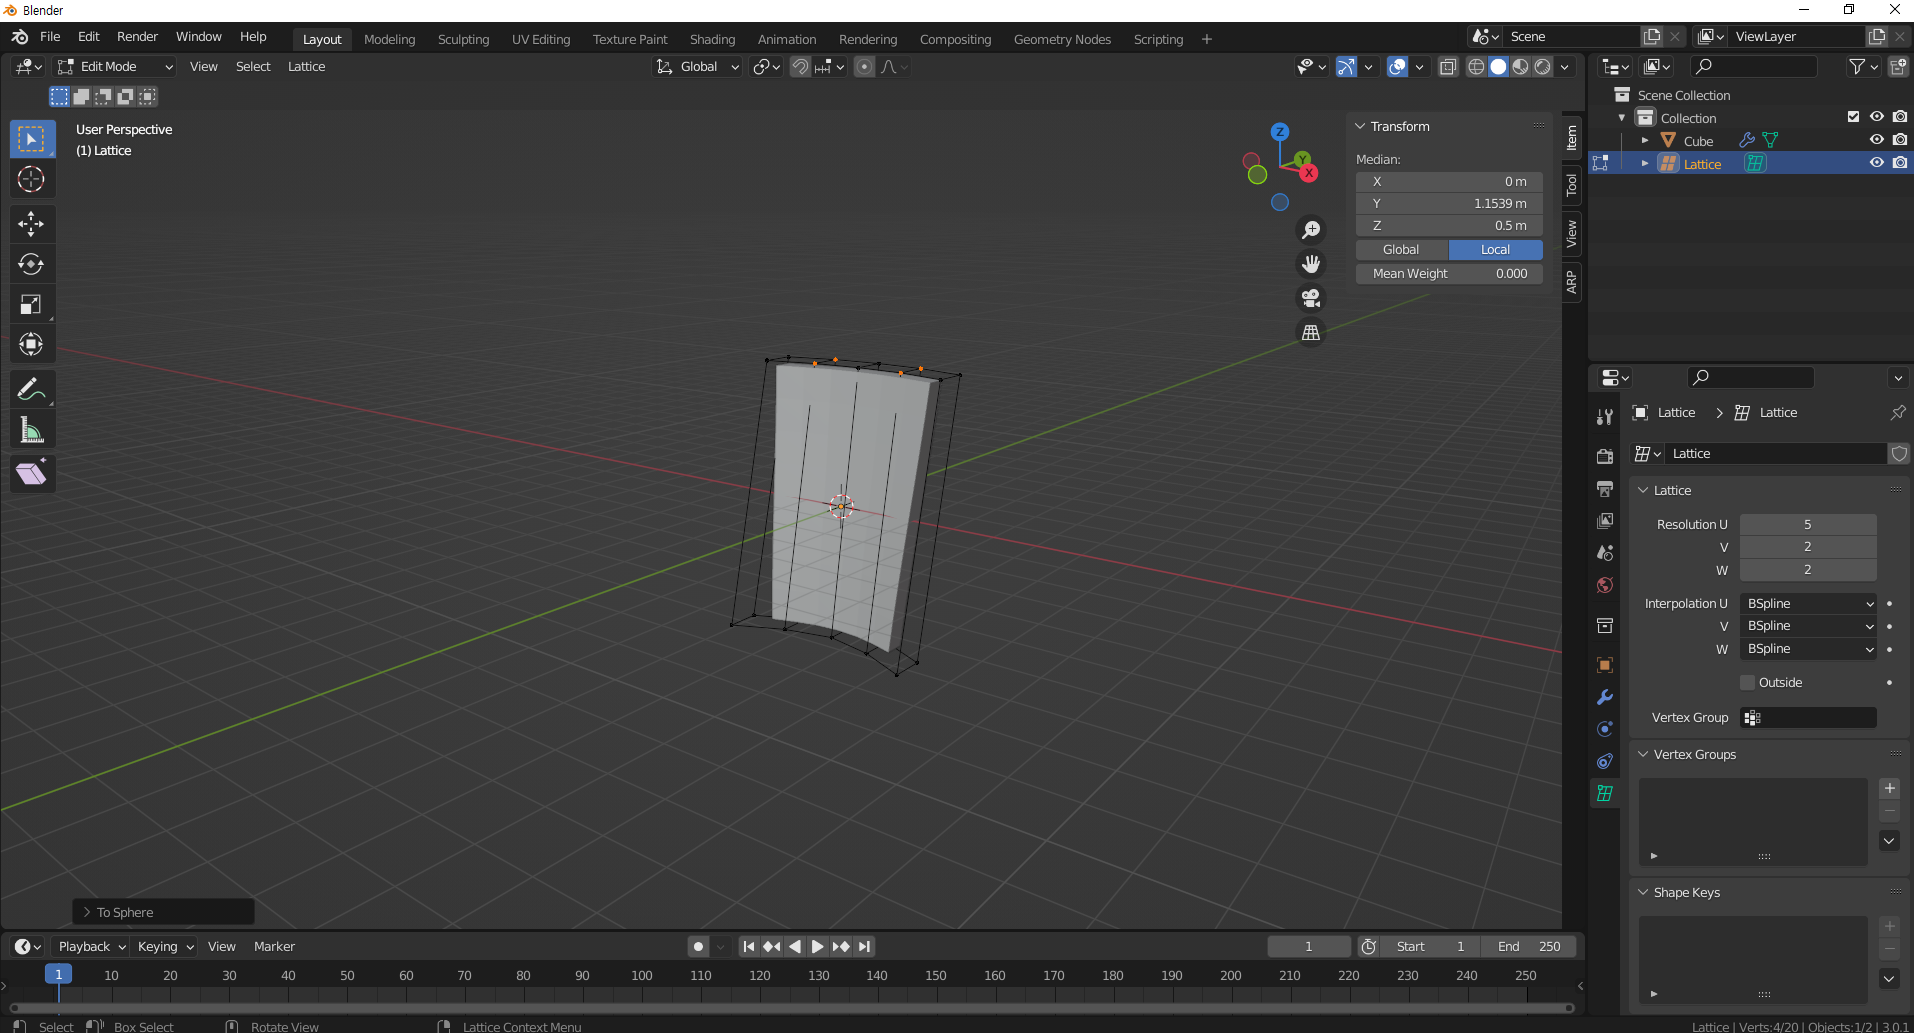This screenshot has height=1033, width=1914.
Task: Jump to the end frame
Action: [865, 946]
